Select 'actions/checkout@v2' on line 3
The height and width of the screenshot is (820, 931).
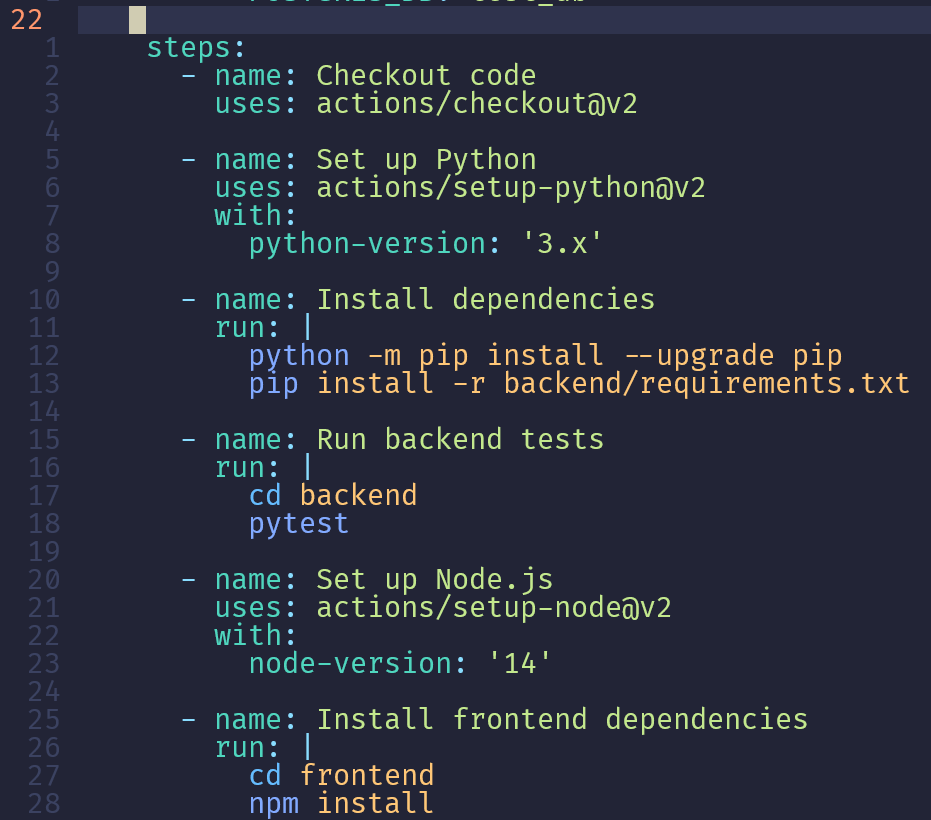(x=477, y=103)
